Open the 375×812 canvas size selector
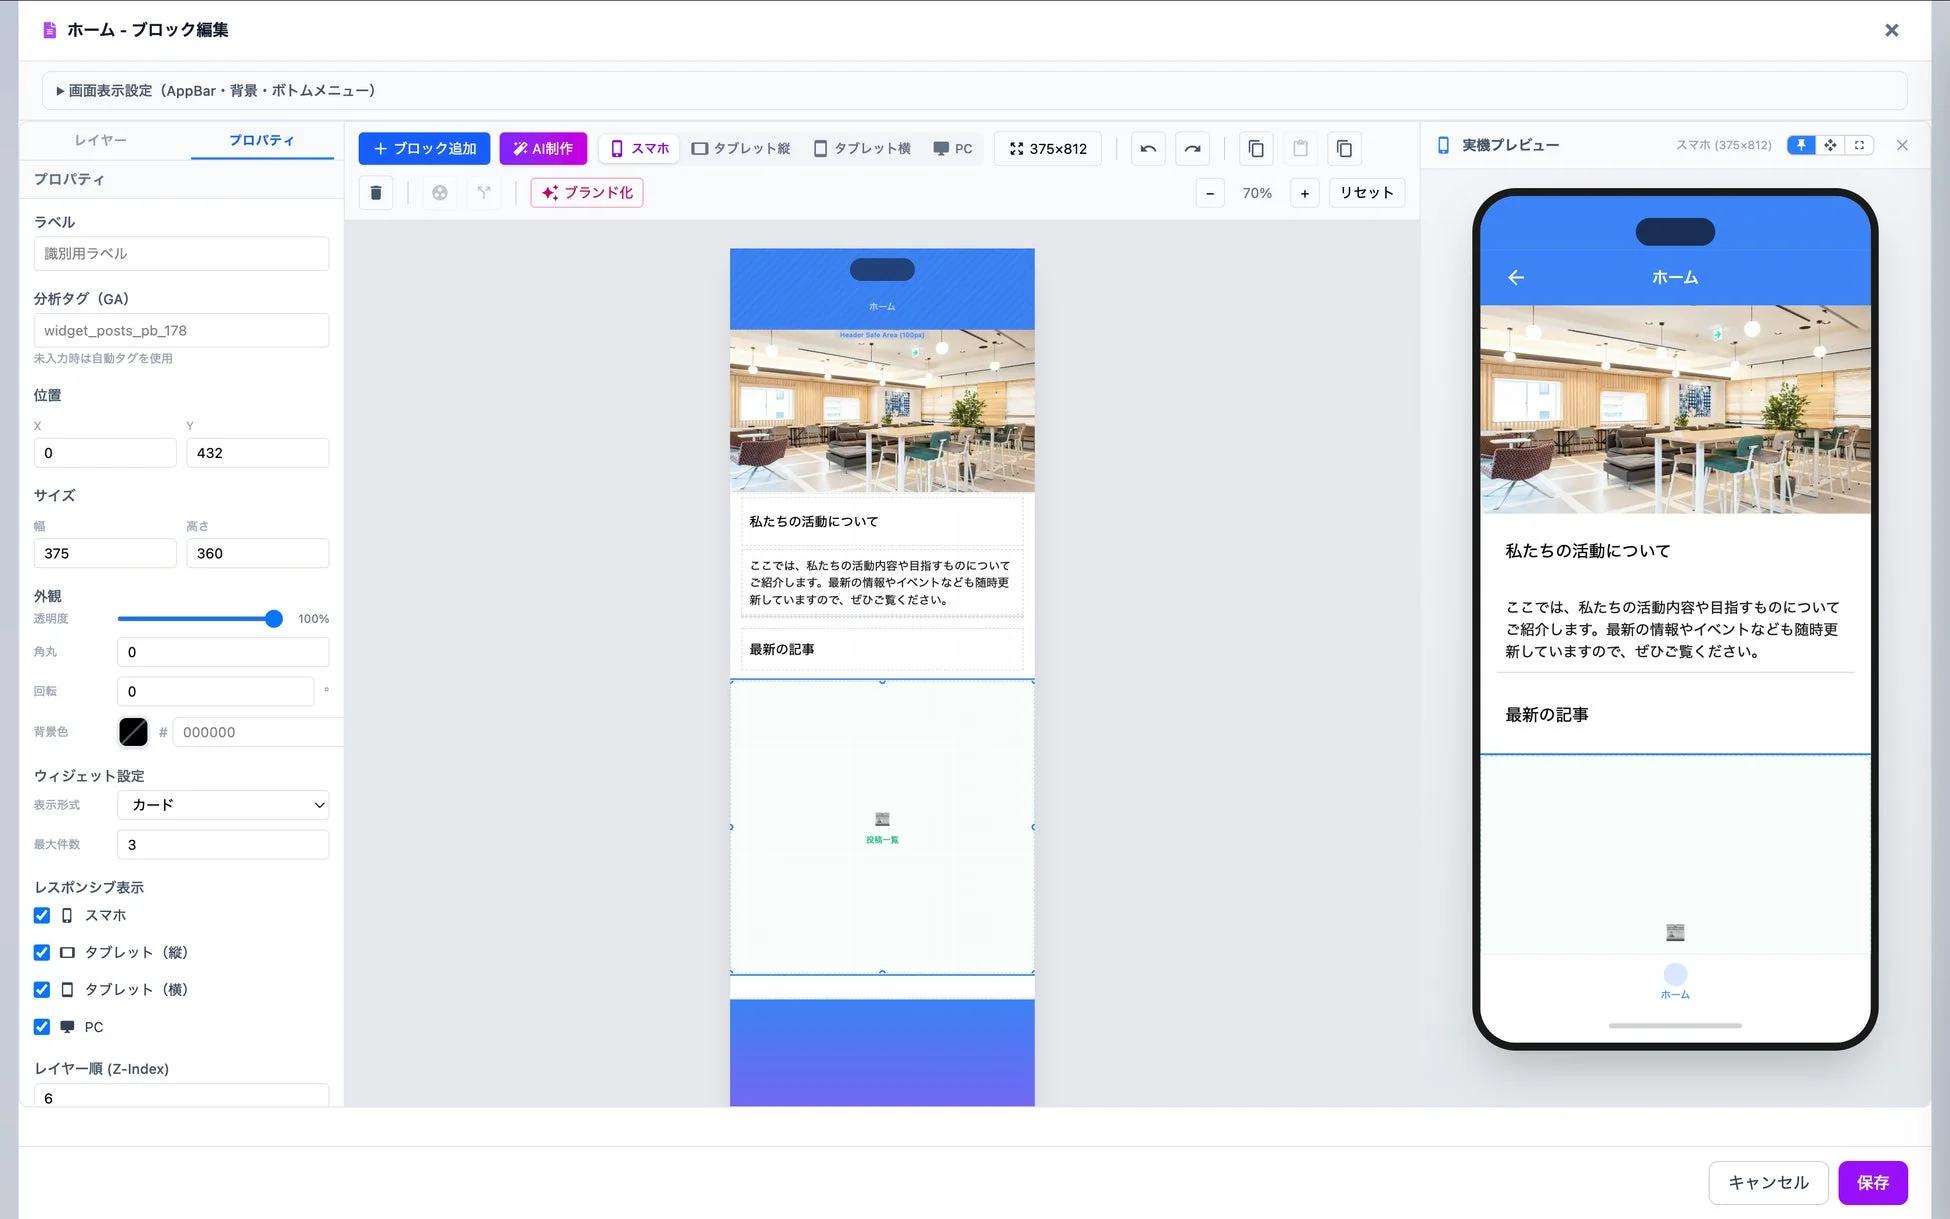The image size is (1950, 1219). [x=1048, y=149]
